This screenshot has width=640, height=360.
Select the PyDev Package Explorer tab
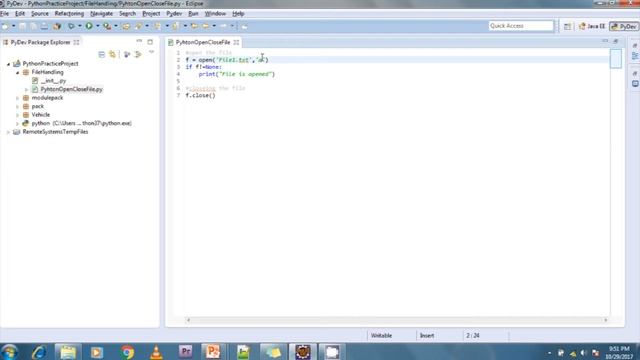[40, 42]
